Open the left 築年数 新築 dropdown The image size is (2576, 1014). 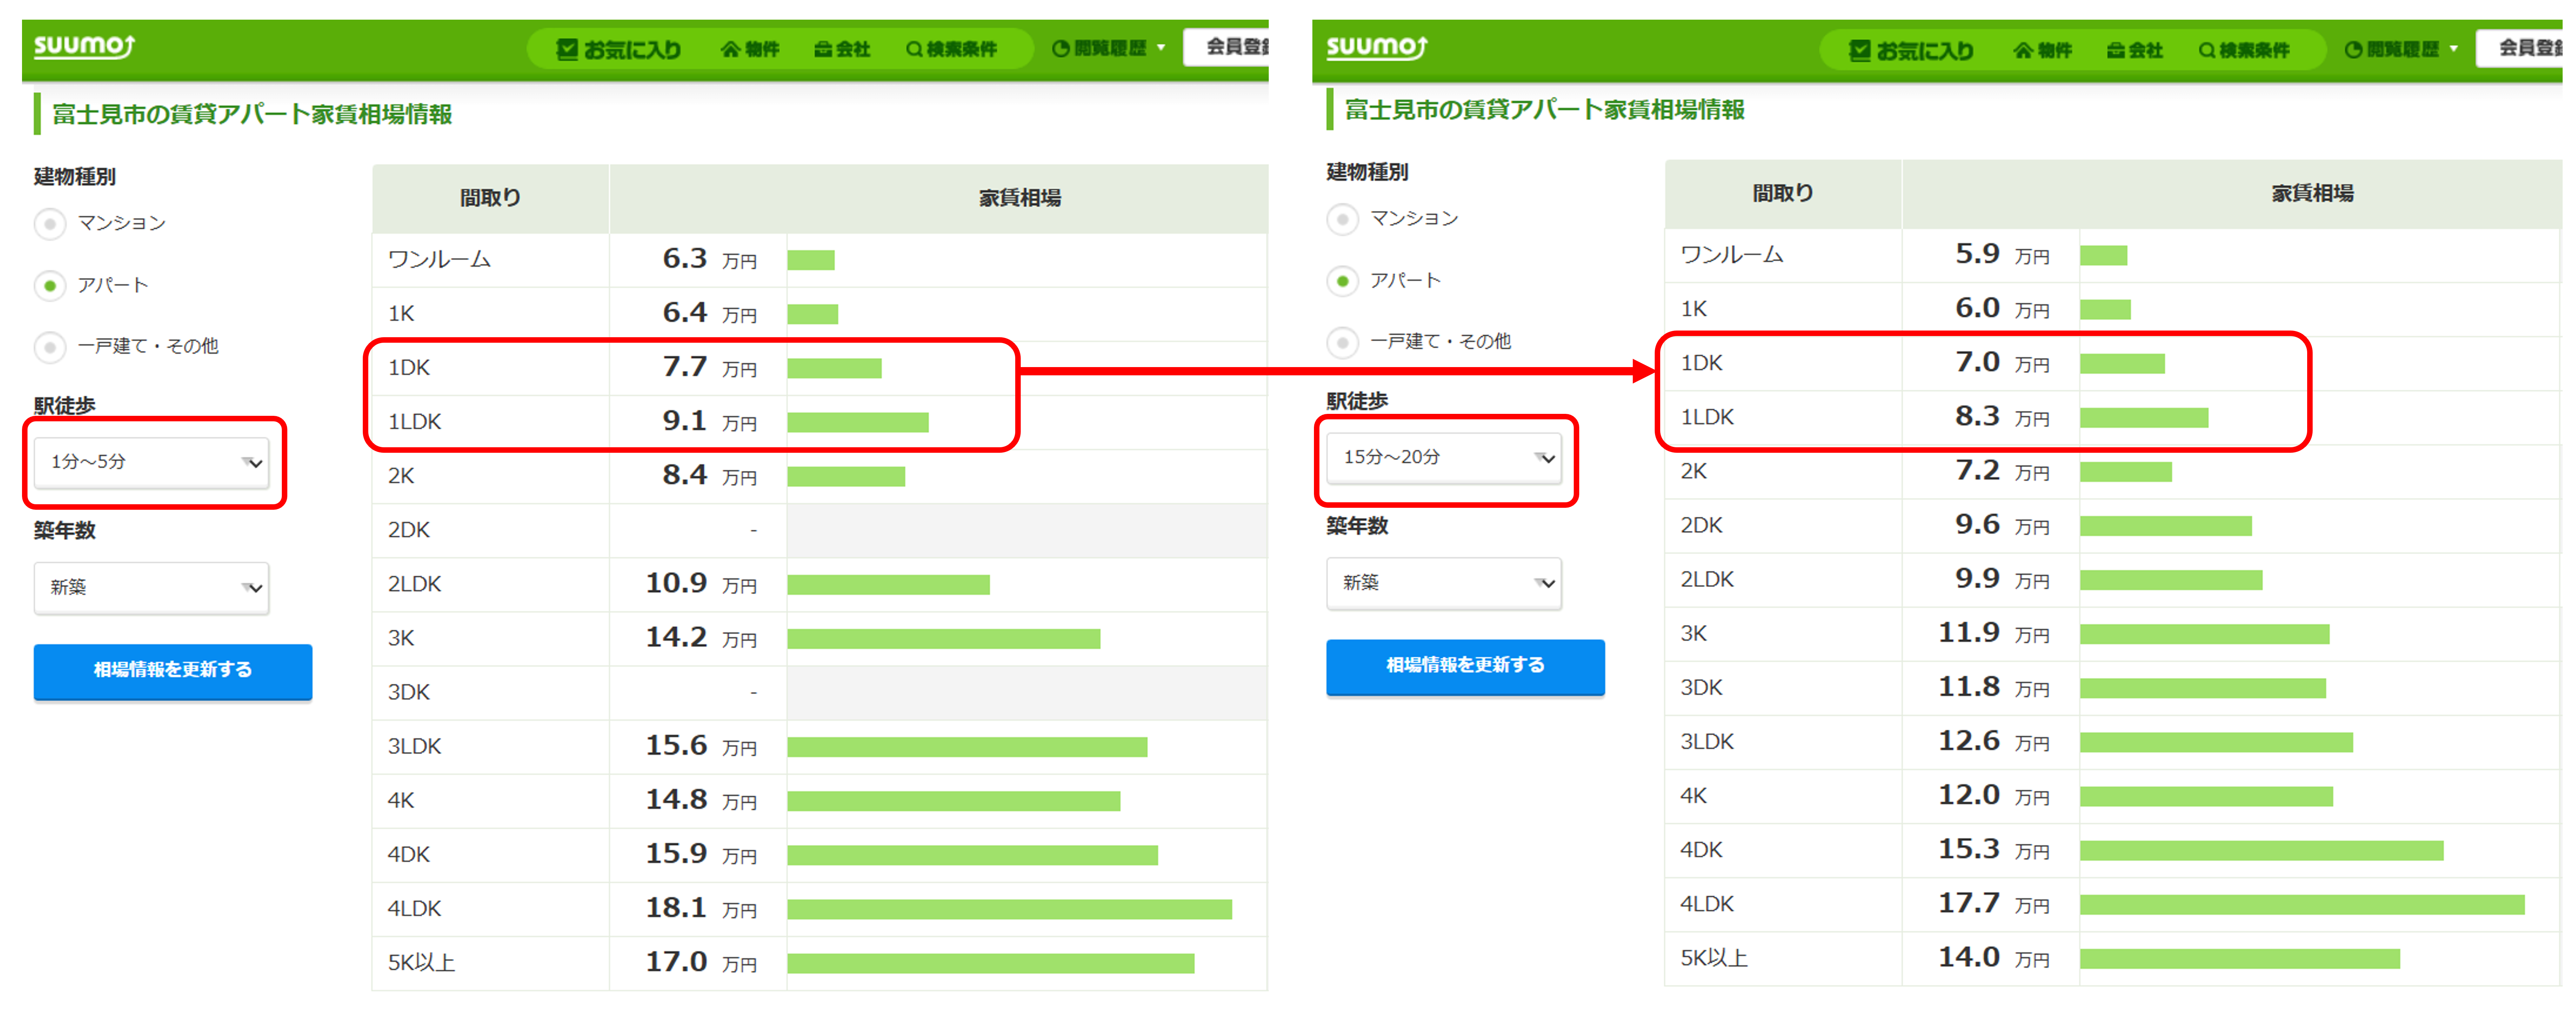click(152, 588)
